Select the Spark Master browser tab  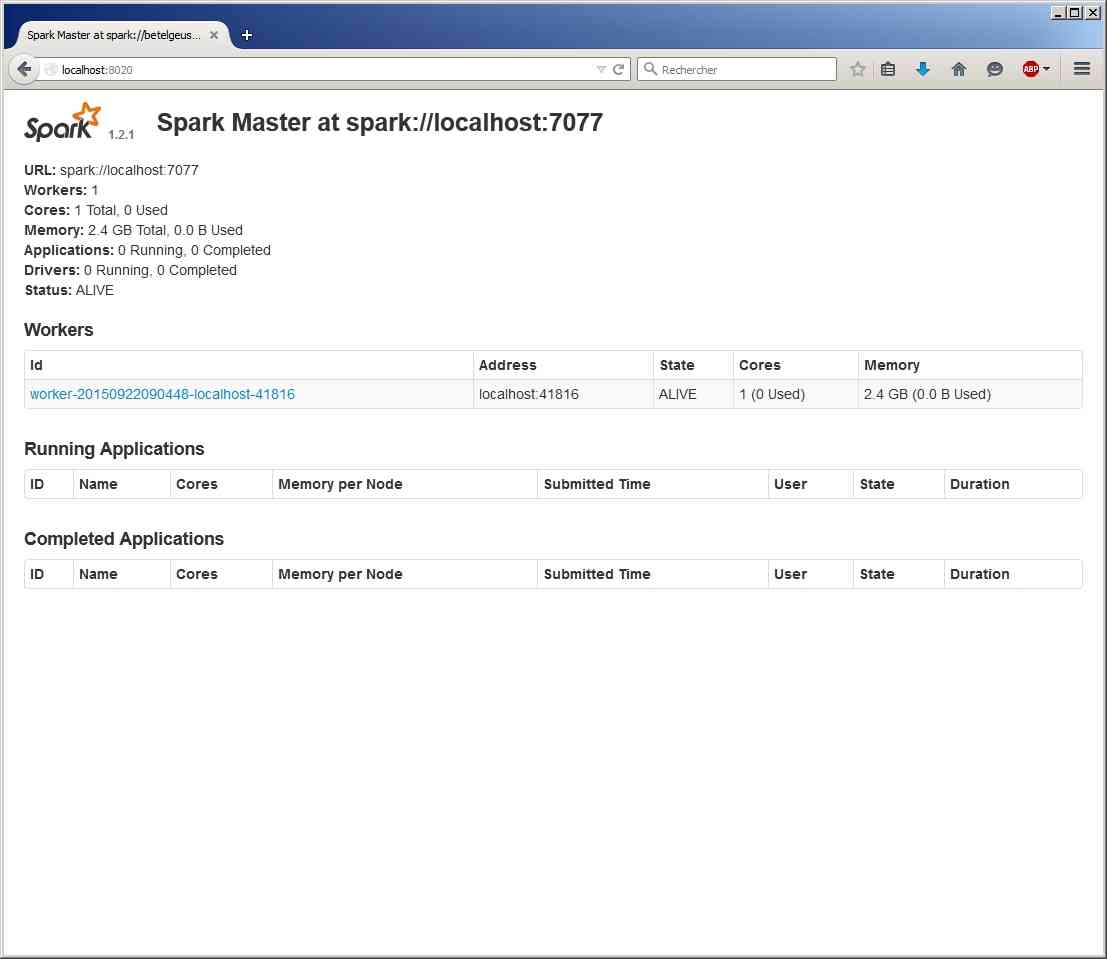pyautogui.click(x=113, y=35)
